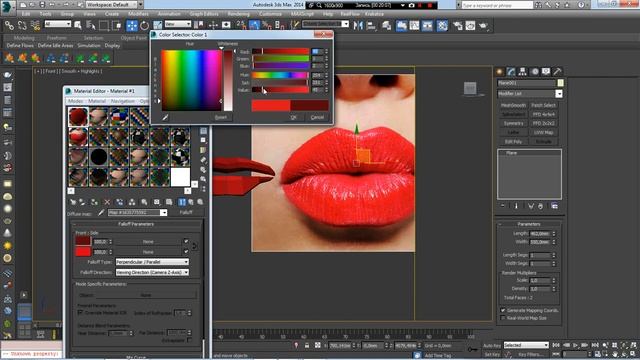This screenshot has width=640, height=360.
Task: Choose the Rectangular Selection Region tool
Action: pos(104,26)
